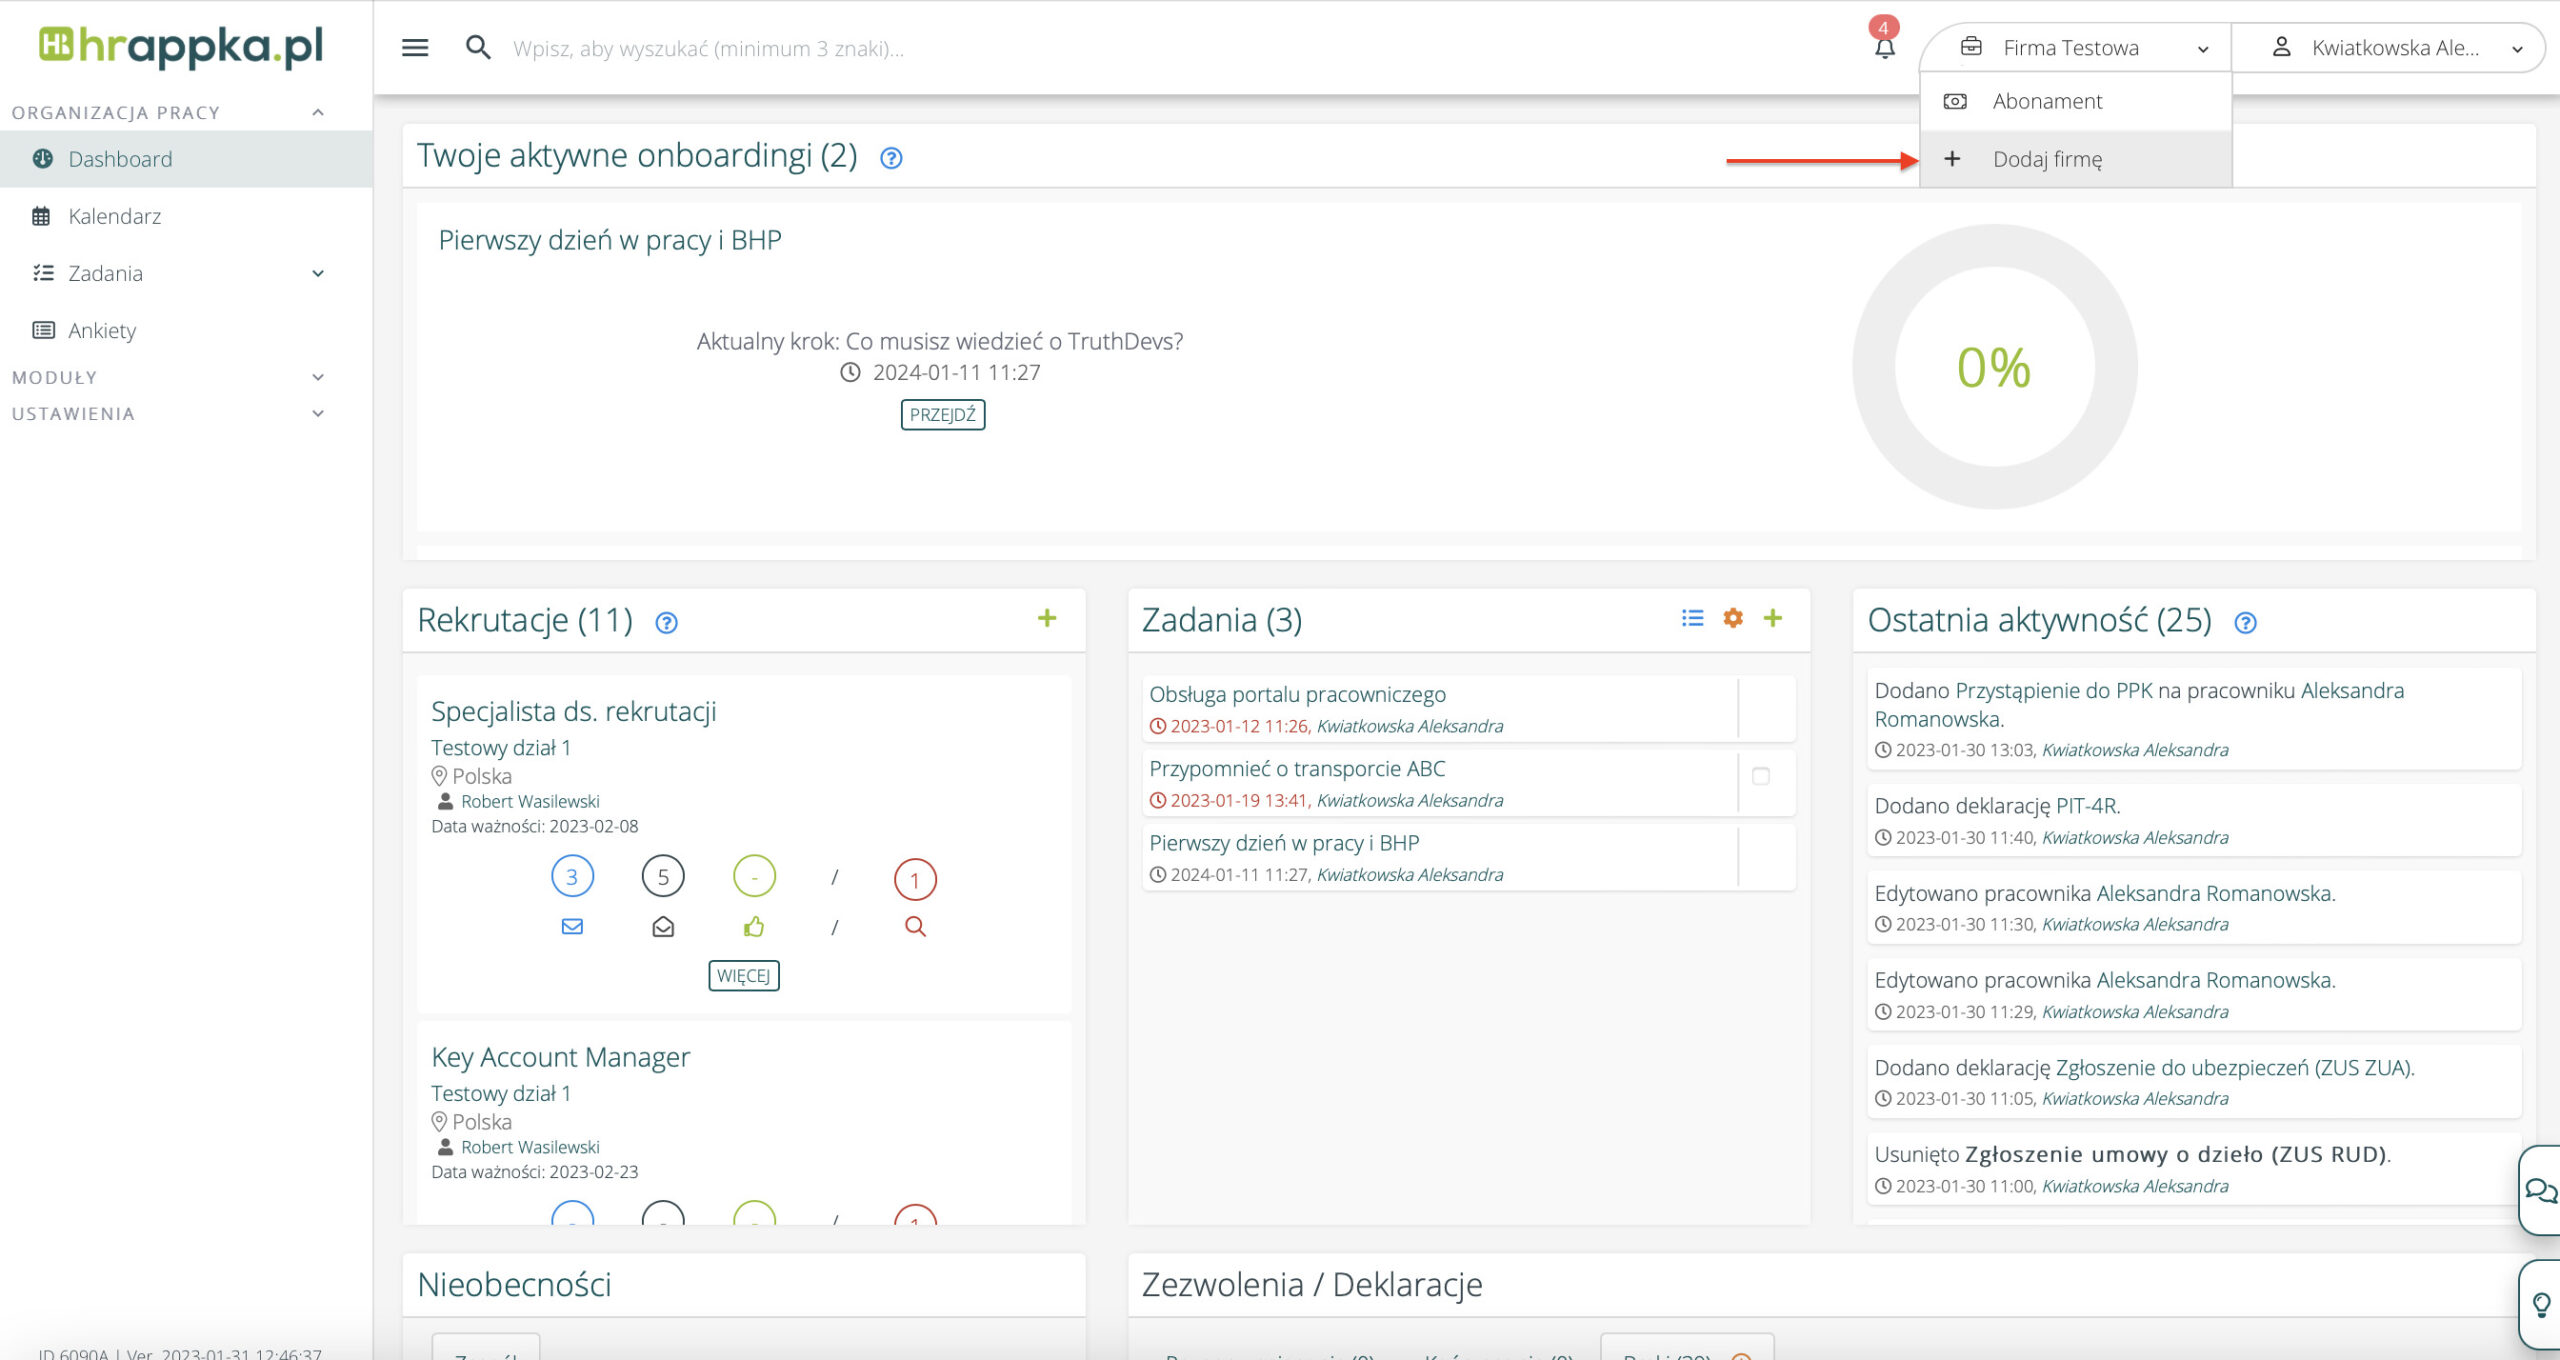Image resolution: width=2560 pixels, height=1360 pixels.
Task: Open chat bubble widget icon
Action: [2540, 1190]
